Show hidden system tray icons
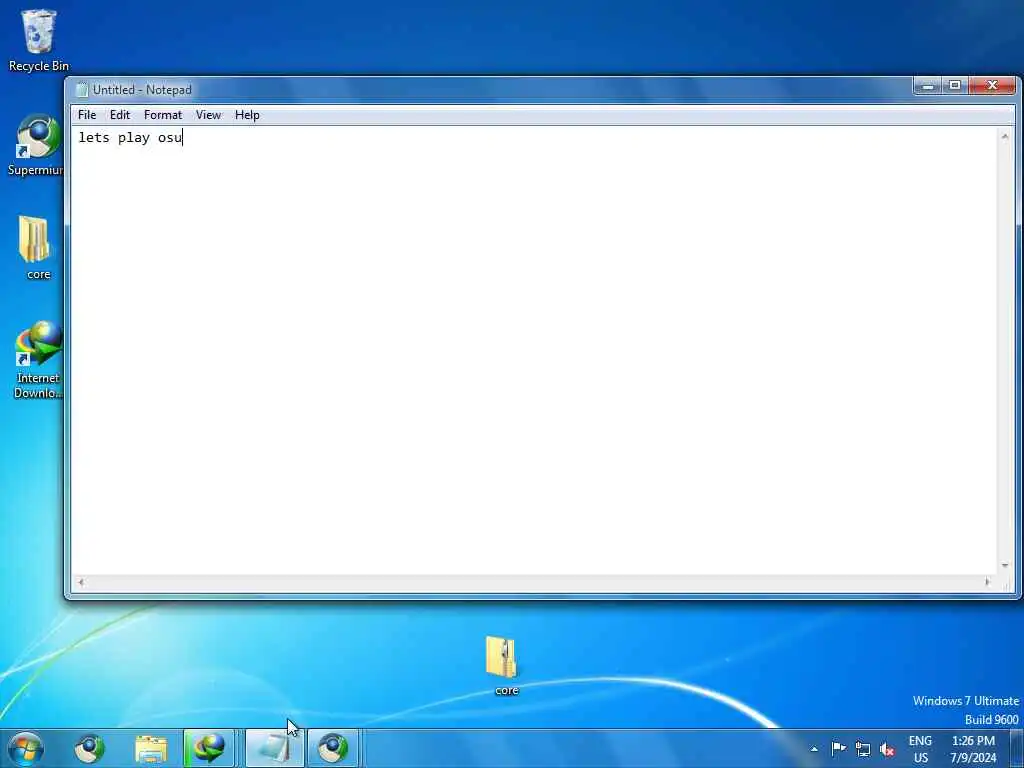The height and width of the screenshot is (768, 1024). point(814,749)
